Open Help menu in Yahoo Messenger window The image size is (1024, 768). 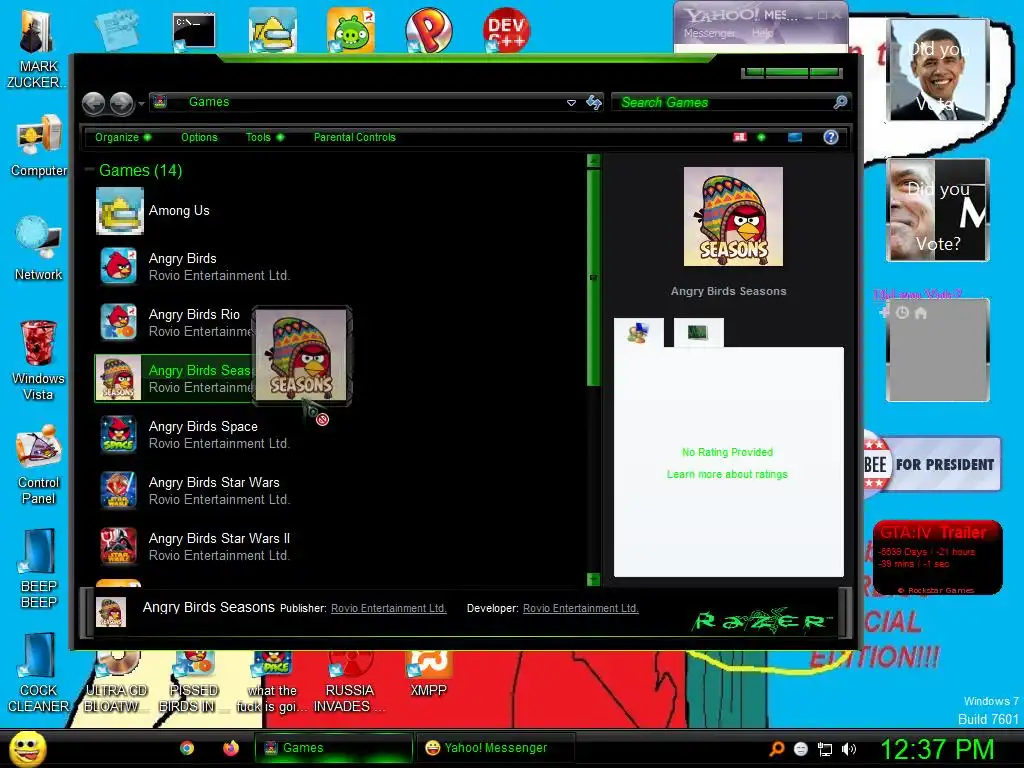click(x=762, y=33)
